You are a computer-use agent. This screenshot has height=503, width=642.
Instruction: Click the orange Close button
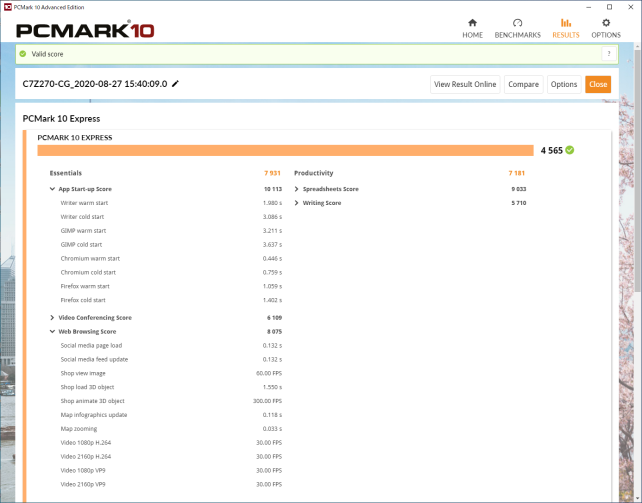click(598, 84)
